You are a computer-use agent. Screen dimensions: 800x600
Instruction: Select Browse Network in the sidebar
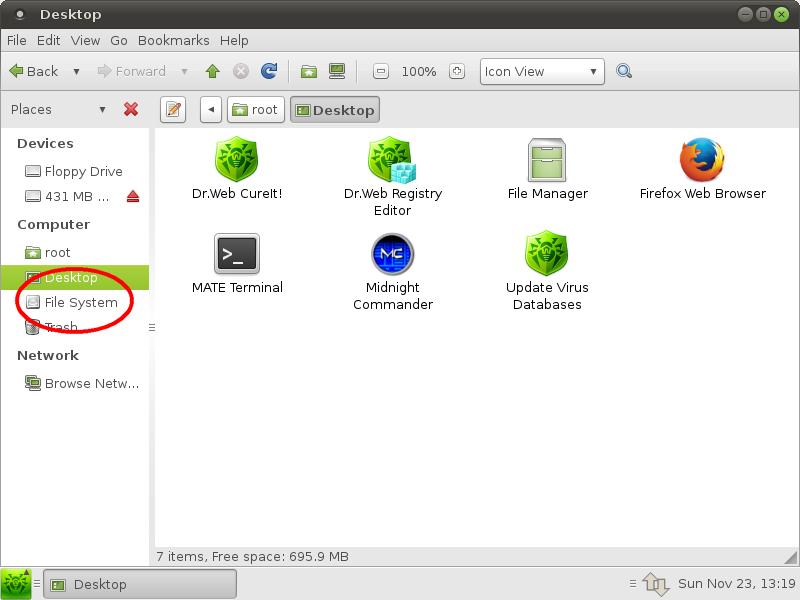tap(74, 383)
